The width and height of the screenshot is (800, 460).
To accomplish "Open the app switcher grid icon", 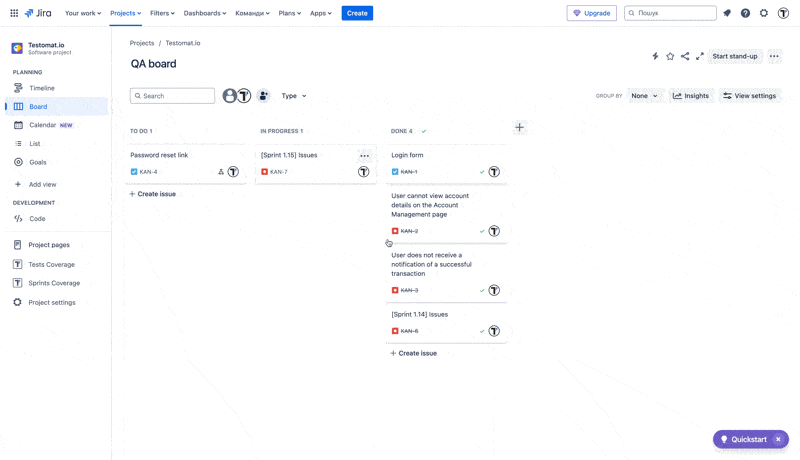I will click(x=14, y=13).
